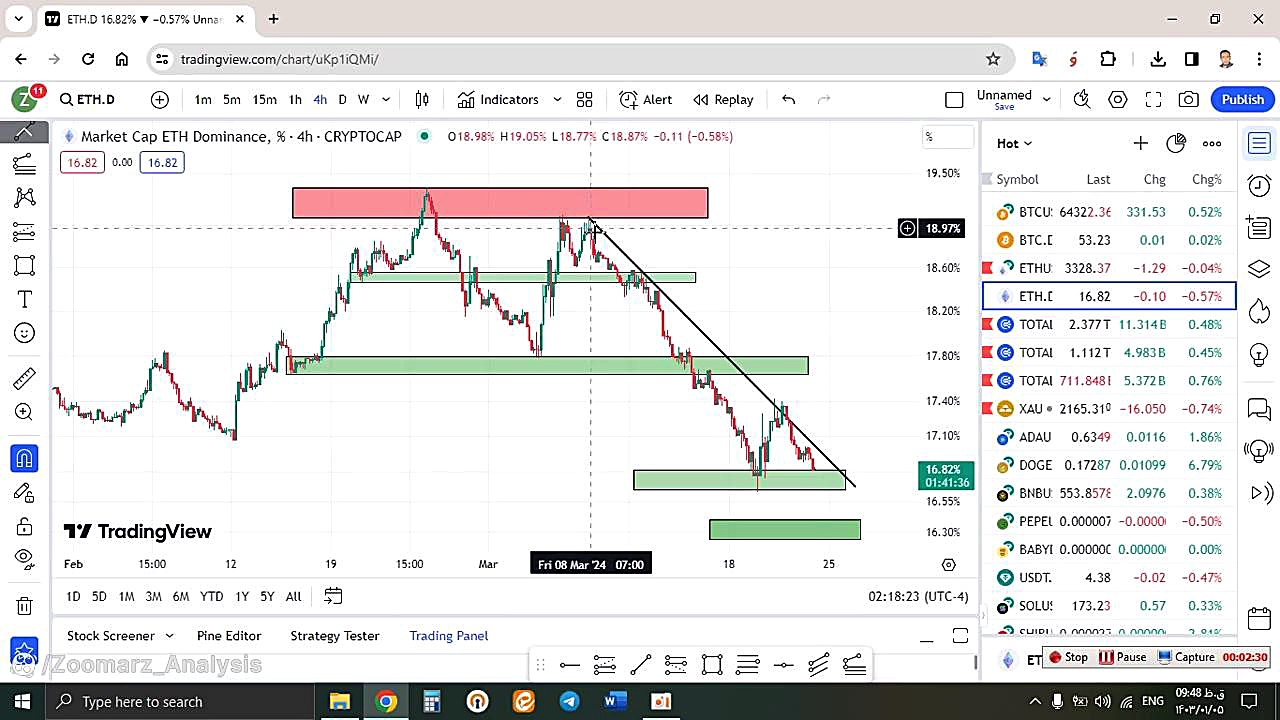Open Telegram from the Windows taskbar
The image size is (1280, 720).
point(569,701)
